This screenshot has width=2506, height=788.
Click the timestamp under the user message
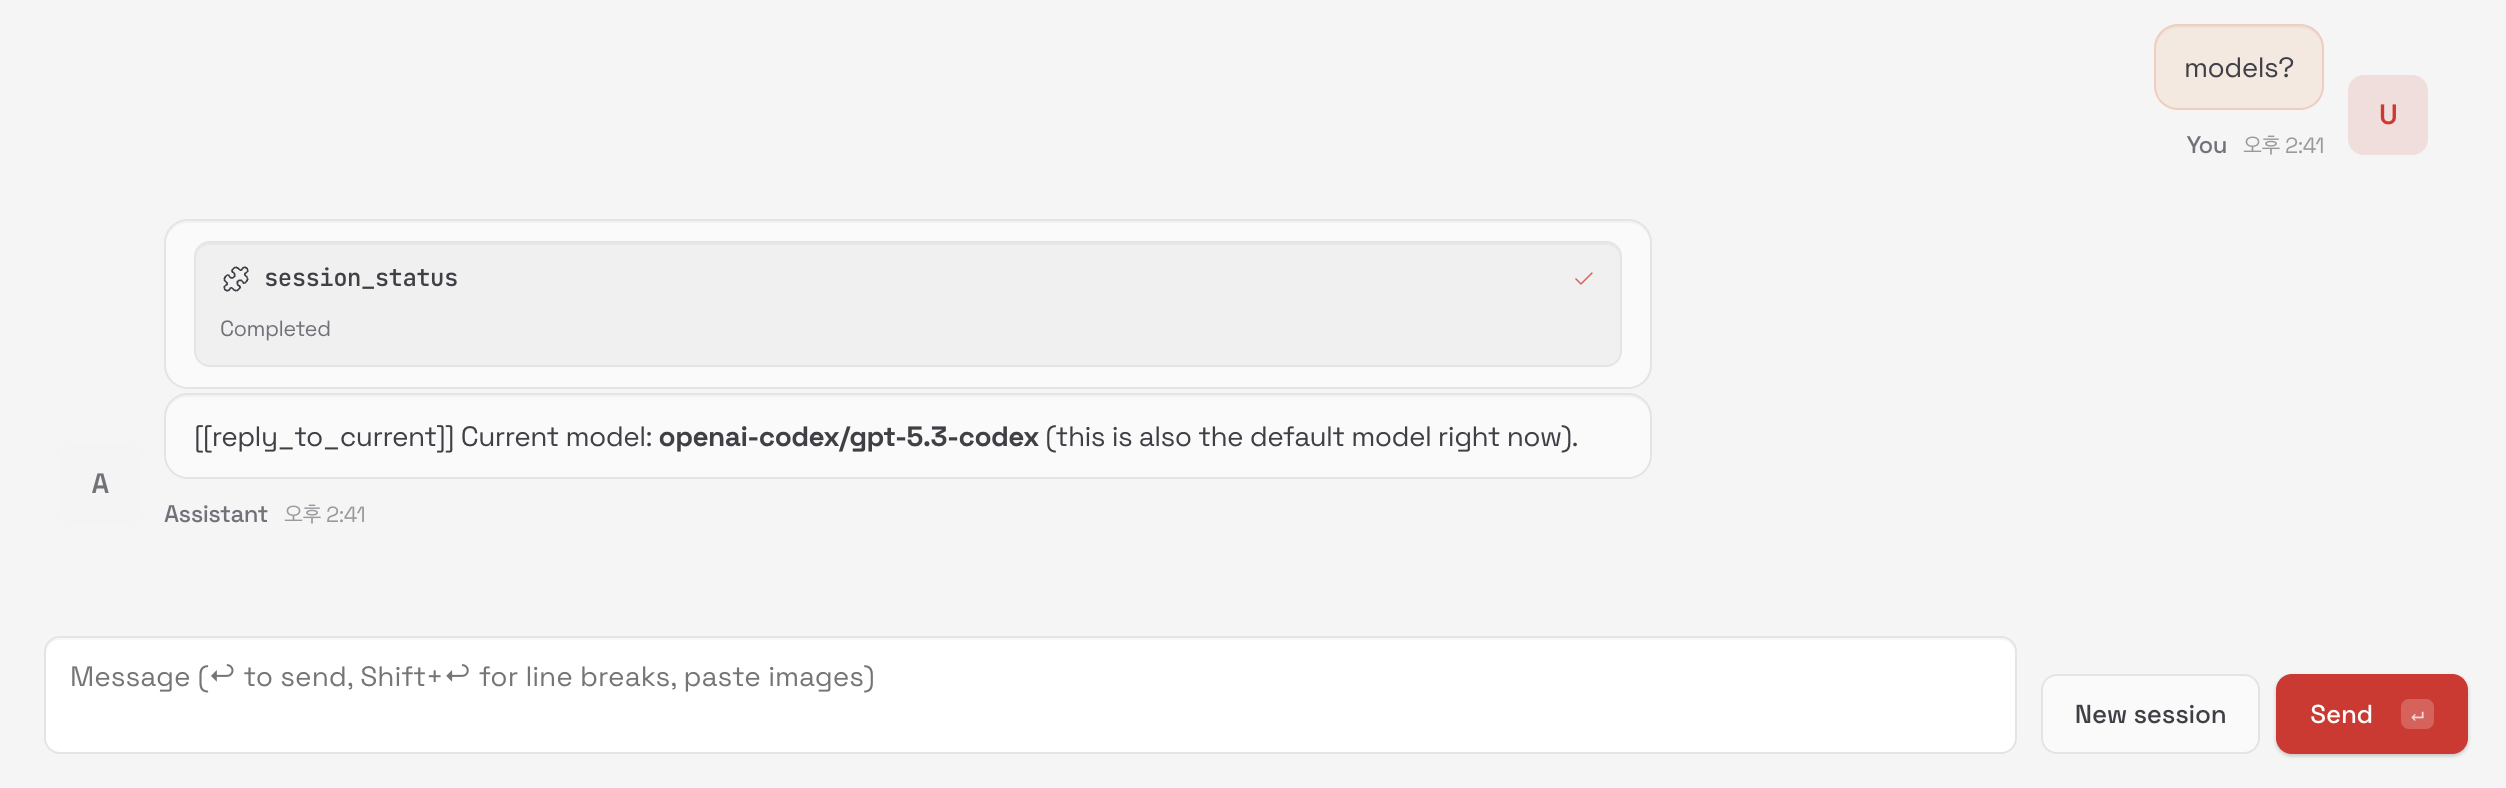[x=2283, y=146]
